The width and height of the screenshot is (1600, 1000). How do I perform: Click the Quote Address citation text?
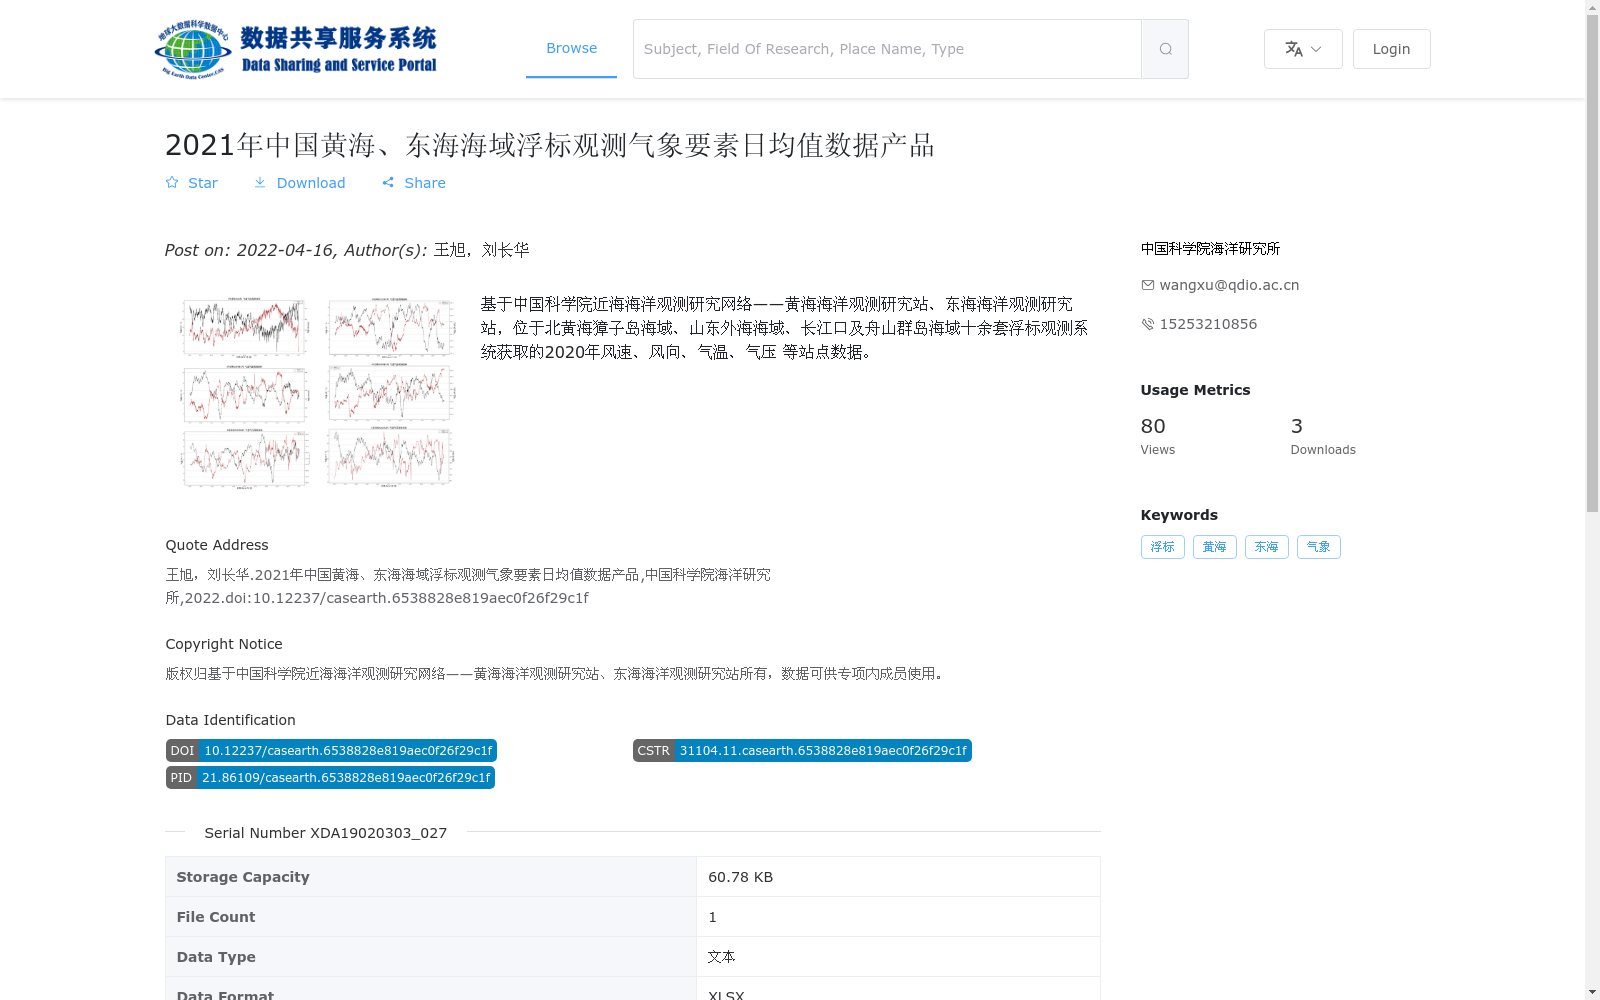tap(468, 586)
